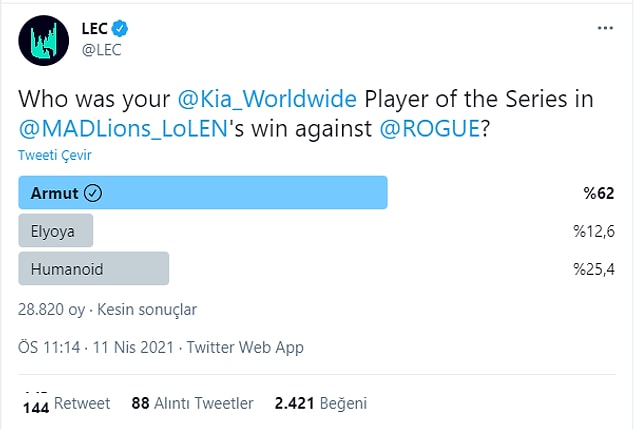Click the Twitter Web App source link
Screen dimensions: 635x429
pos(245,348)
